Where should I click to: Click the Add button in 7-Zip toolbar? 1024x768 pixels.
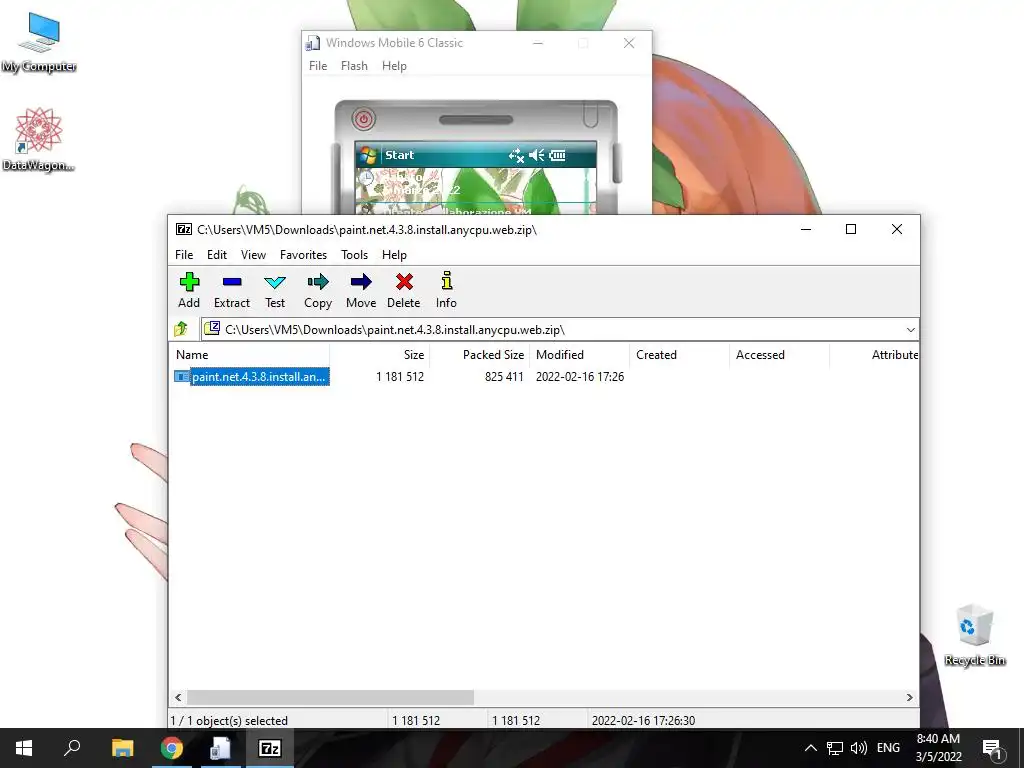tap(189, 290)
